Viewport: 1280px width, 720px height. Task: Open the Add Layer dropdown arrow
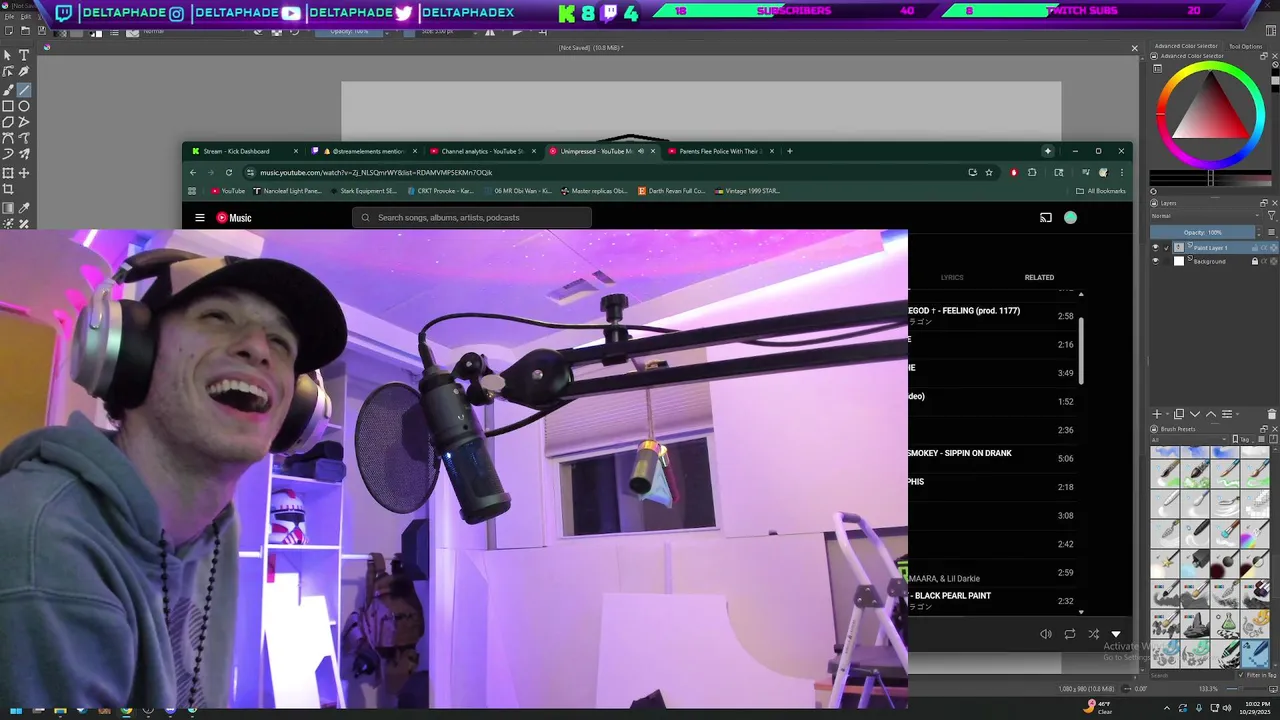click(1166, 414)
